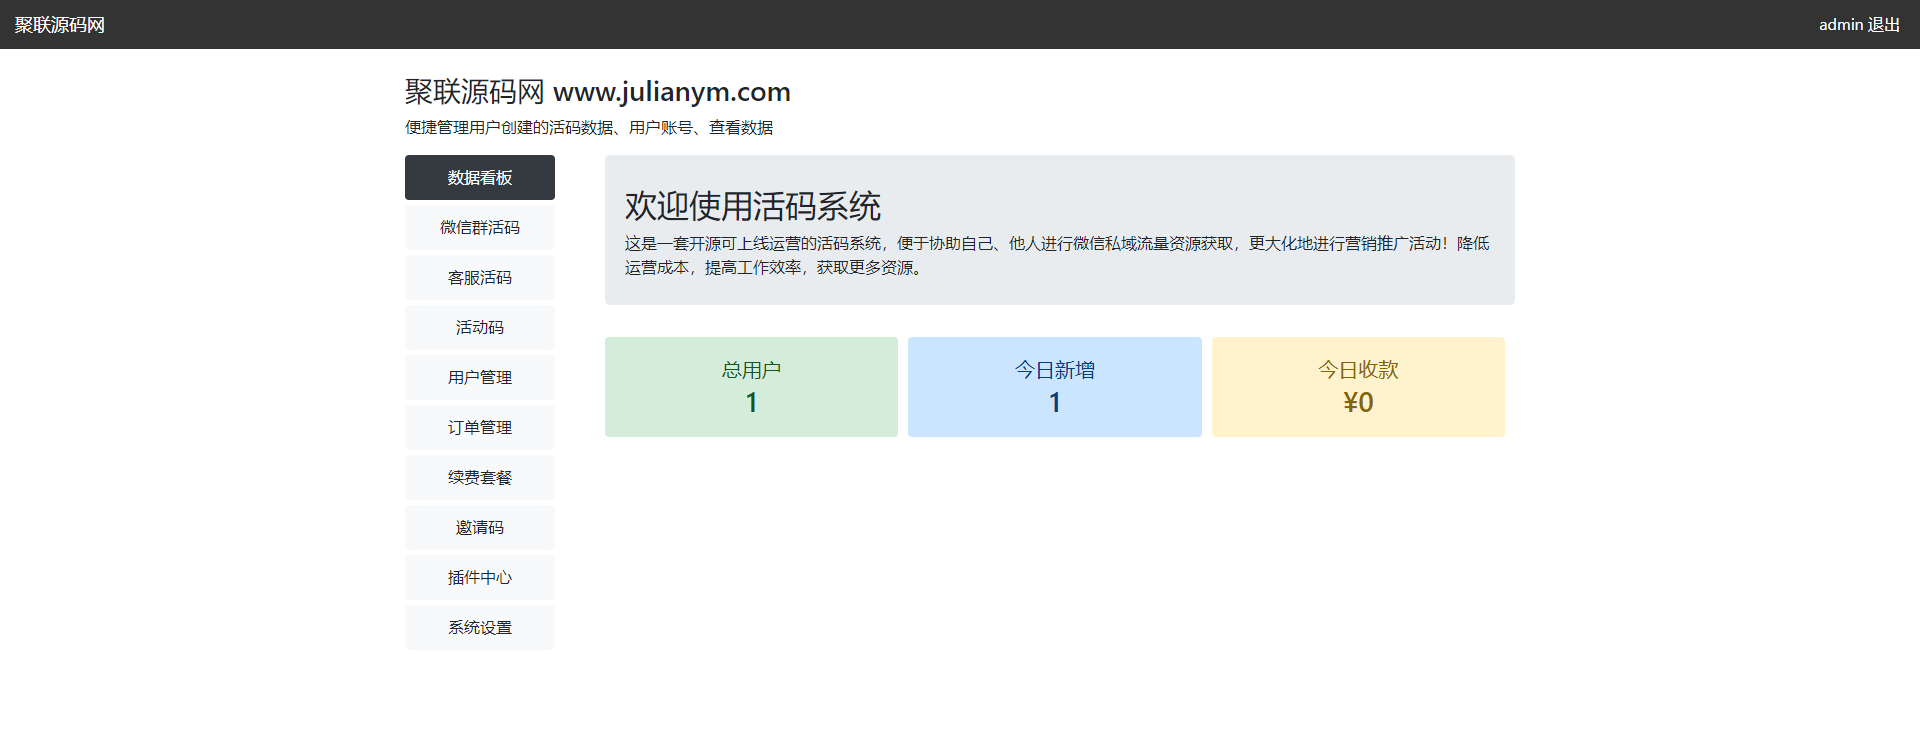The image size is (1920, 747).
Task: Click the 今日收款 revenue card
Action: click(1358, 387)
